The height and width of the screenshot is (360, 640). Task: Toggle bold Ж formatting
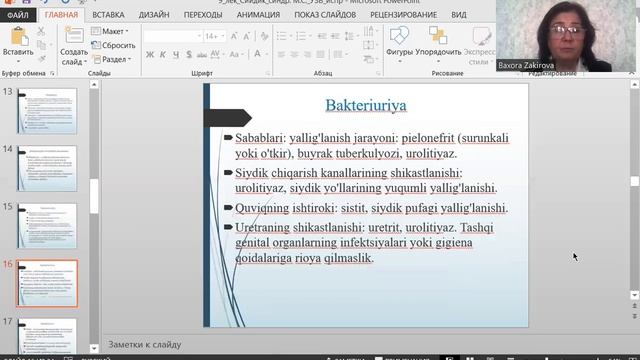[x=150, y=54]
